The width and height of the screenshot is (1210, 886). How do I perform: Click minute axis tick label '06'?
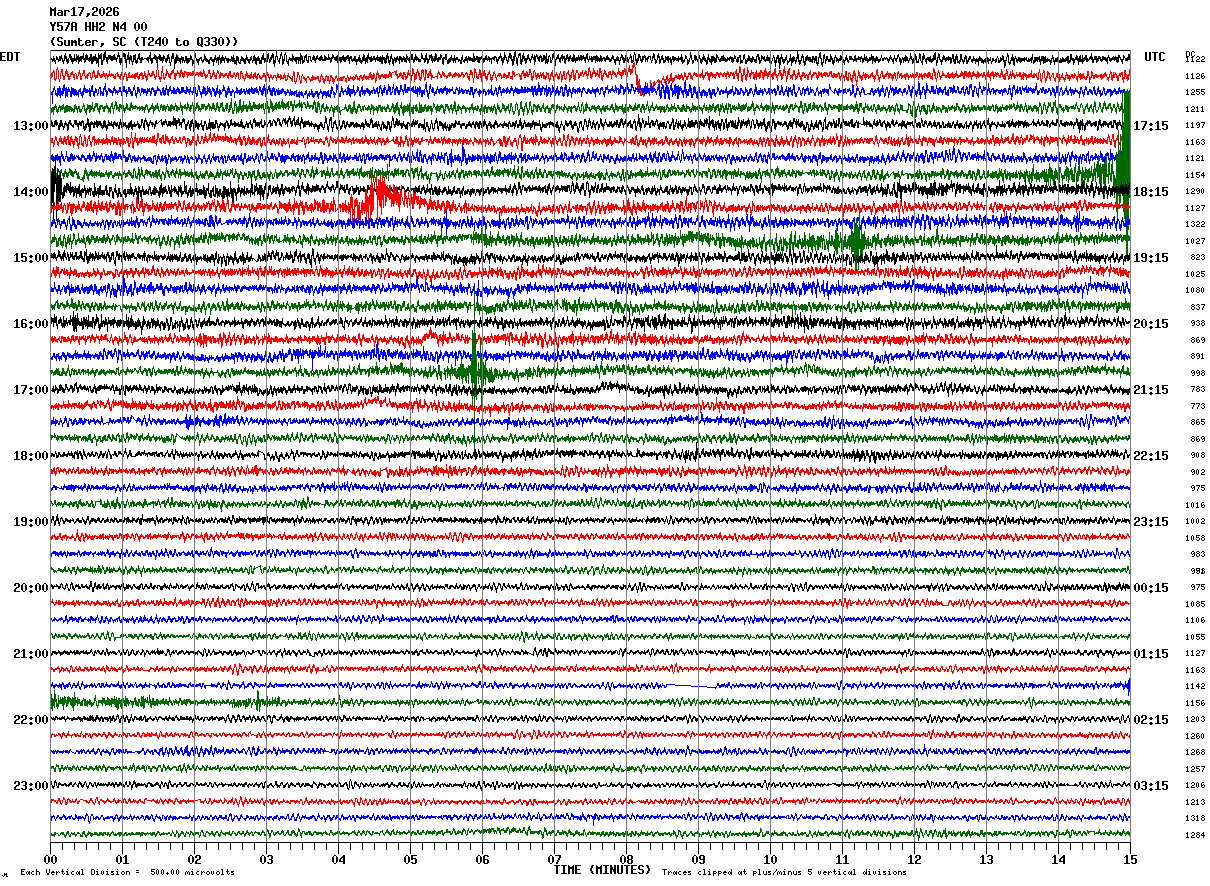click(482, 859)
